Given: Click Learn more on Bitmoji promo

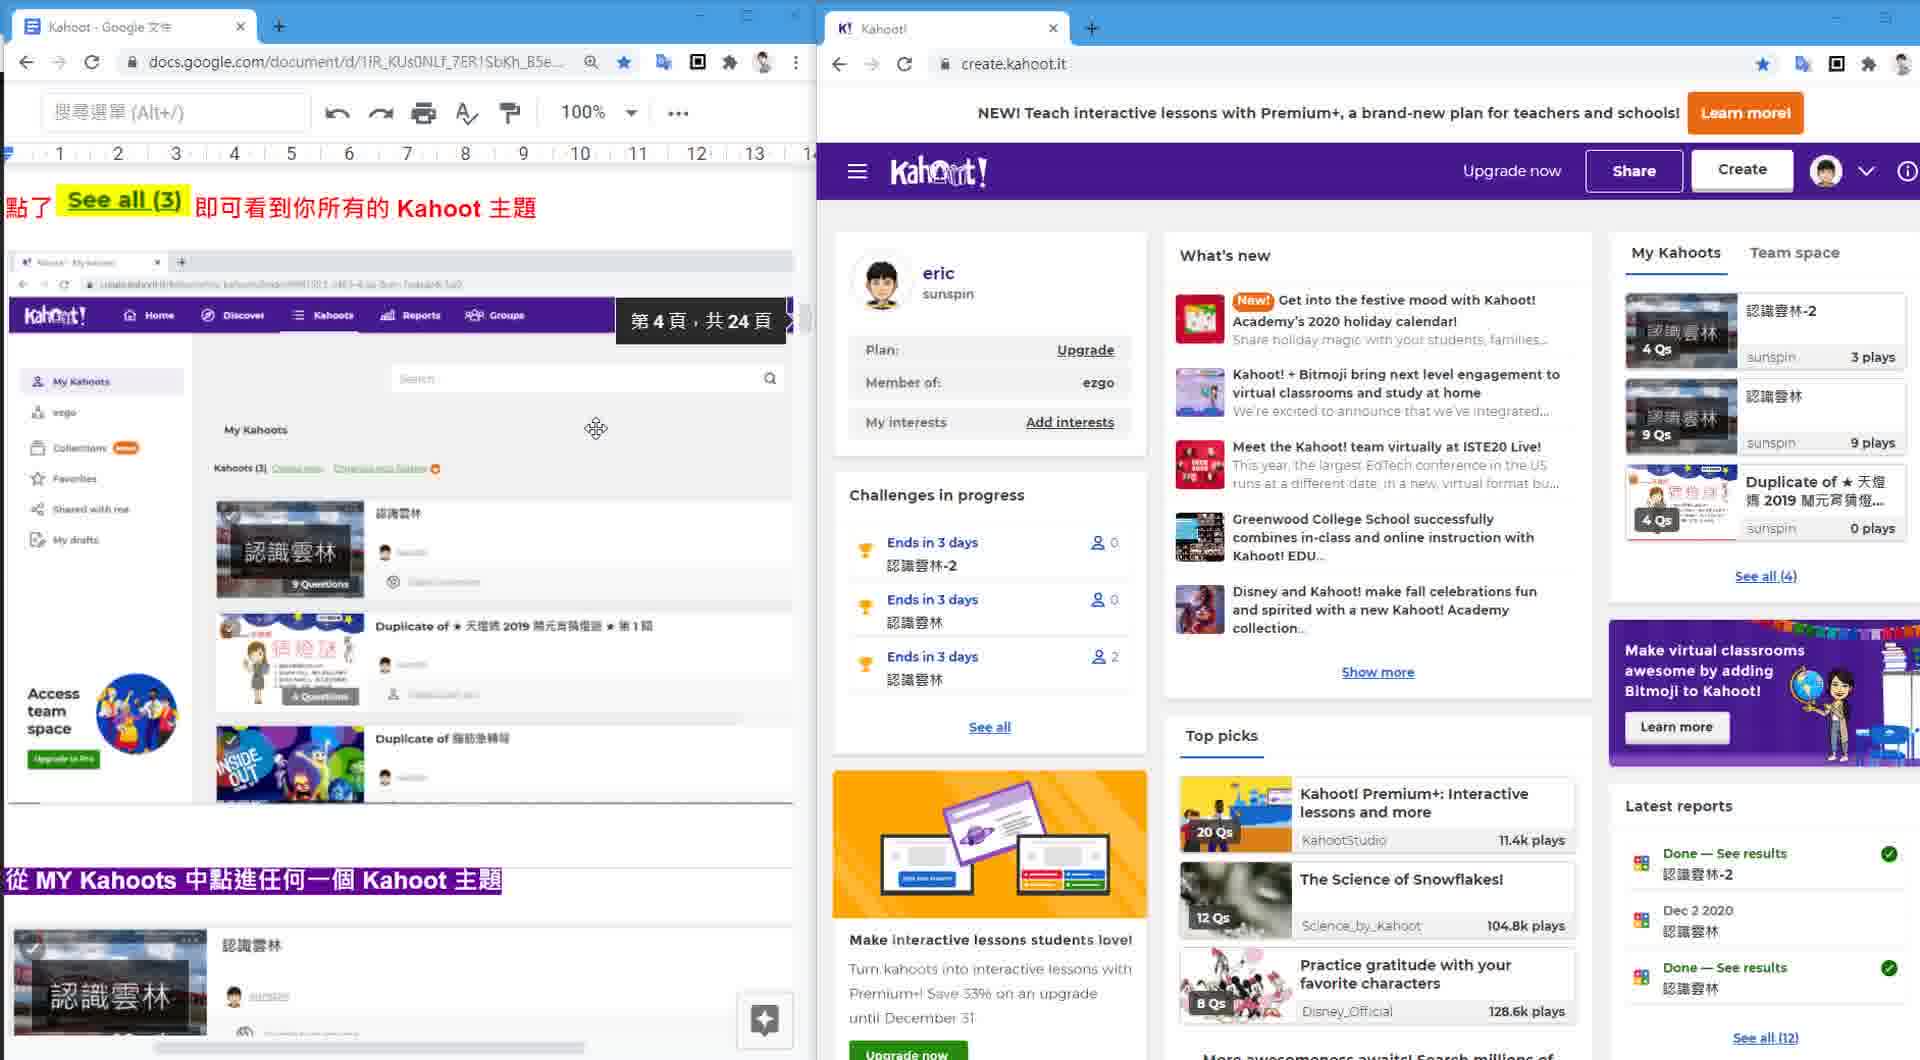Looking at the screenshot, I should pos(1676,727).
